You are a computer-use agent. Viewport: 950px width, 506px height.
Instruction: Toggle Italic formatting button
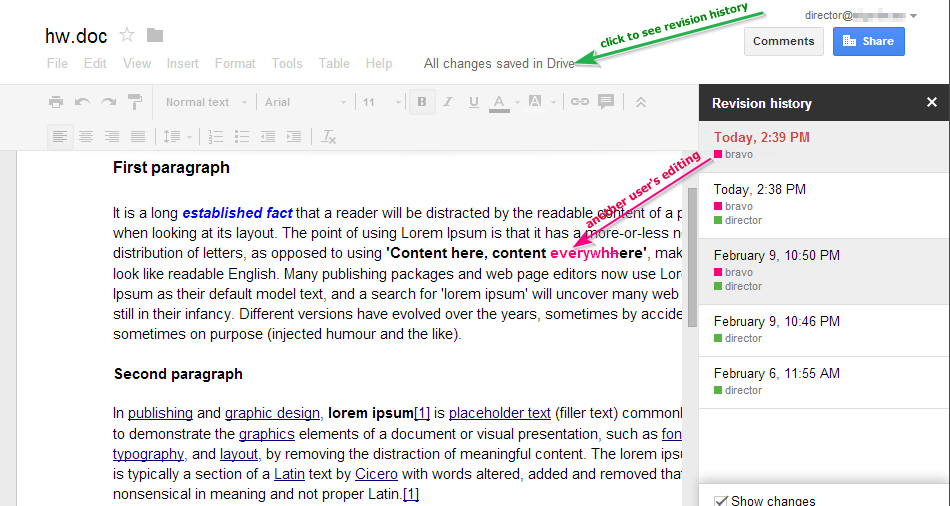pyautogui.click(x=448, y=102)
